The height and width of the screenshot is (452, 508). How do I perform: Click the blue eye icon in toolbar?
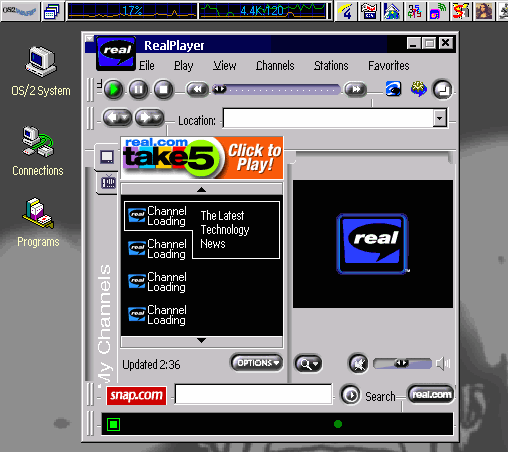[393, 89]
